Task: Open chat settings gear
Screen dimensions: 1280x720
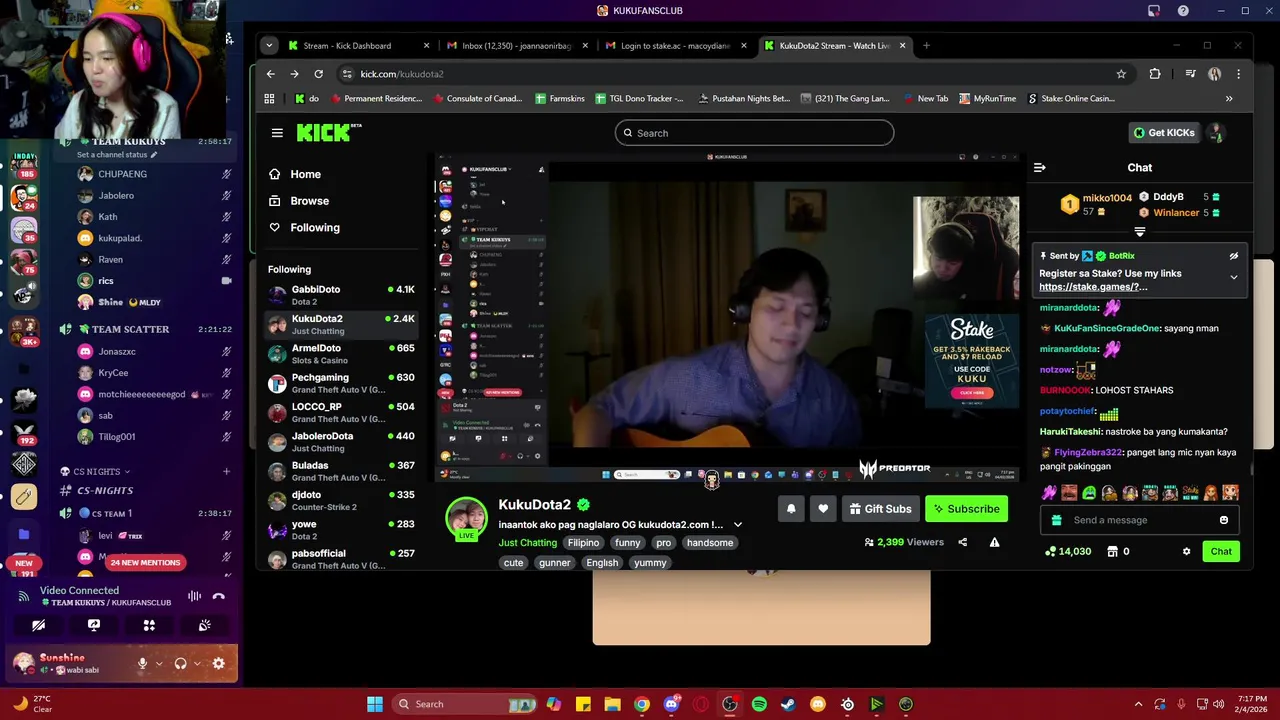Action: [1187, 551]
